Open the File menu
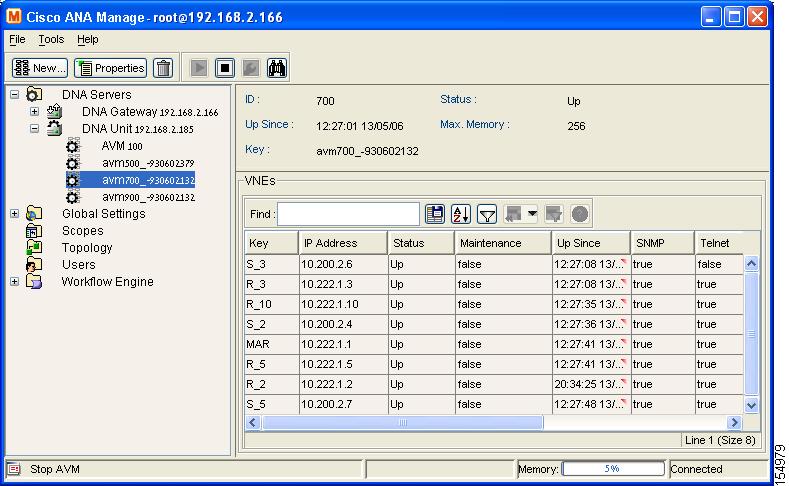The image size is (789, 486). [x=17, y=39]
